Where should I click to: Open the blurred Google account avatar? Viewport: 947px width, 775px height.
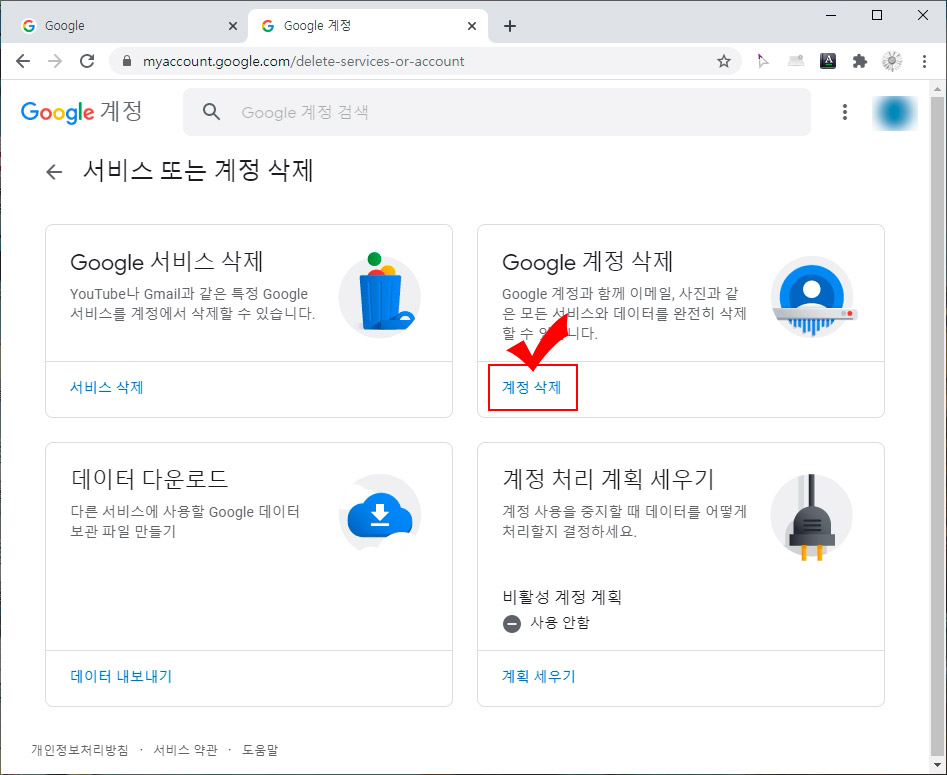point(894,112)
